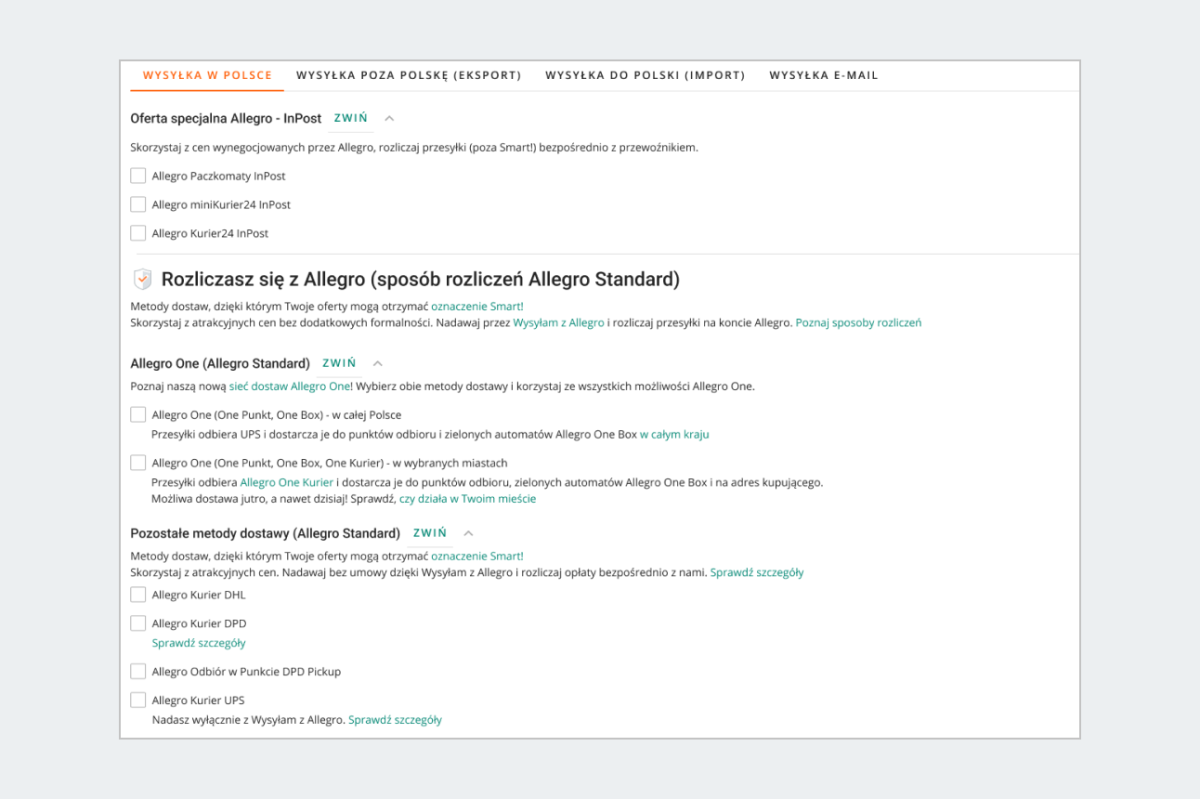Follow the sieć dostaw Allegro One link
The height and width of the screenshot is (799, 1200).
(x=290, y=386)
